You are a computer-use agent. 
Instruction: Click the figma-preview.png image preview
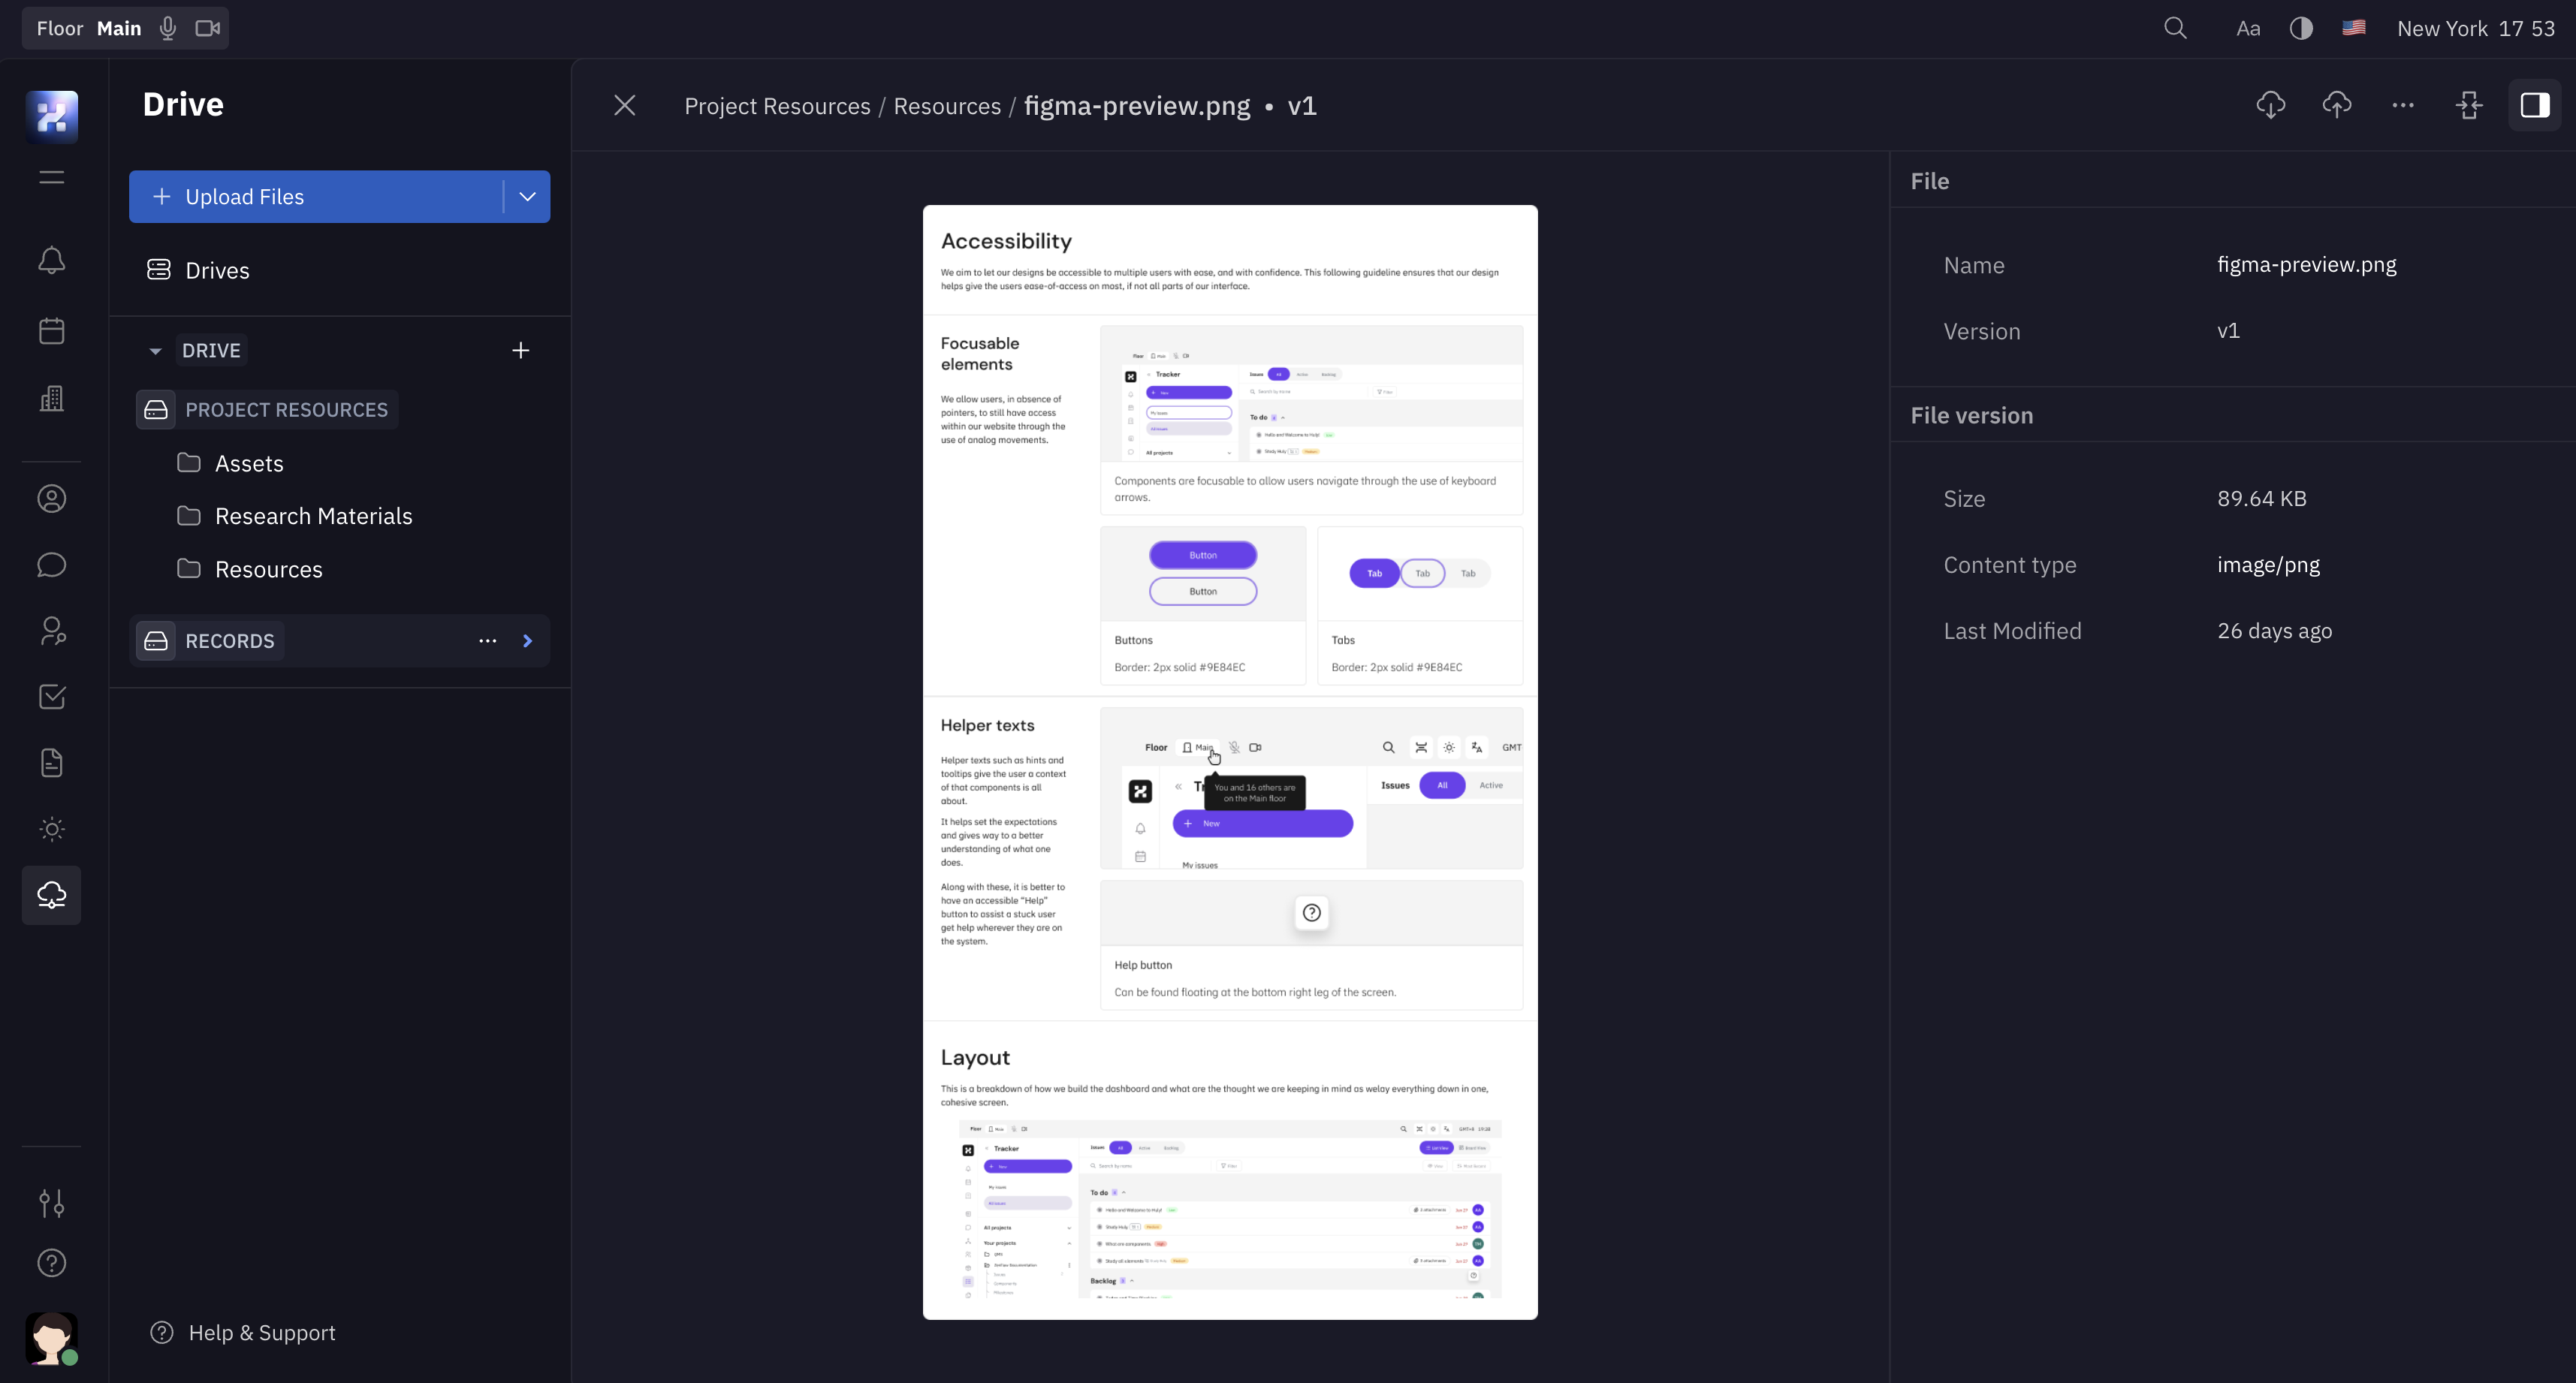[1229, 762]
